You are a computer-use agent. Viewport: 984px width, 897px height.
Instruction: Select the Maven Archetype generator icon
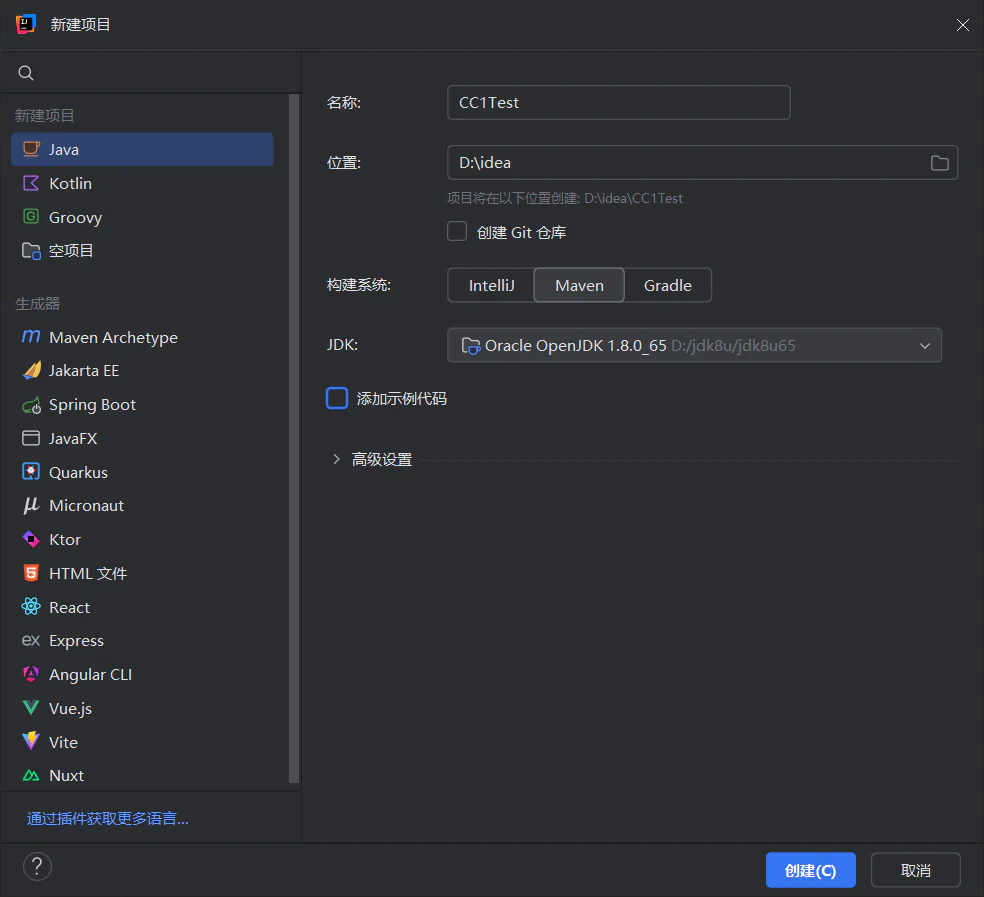(31, 337)
